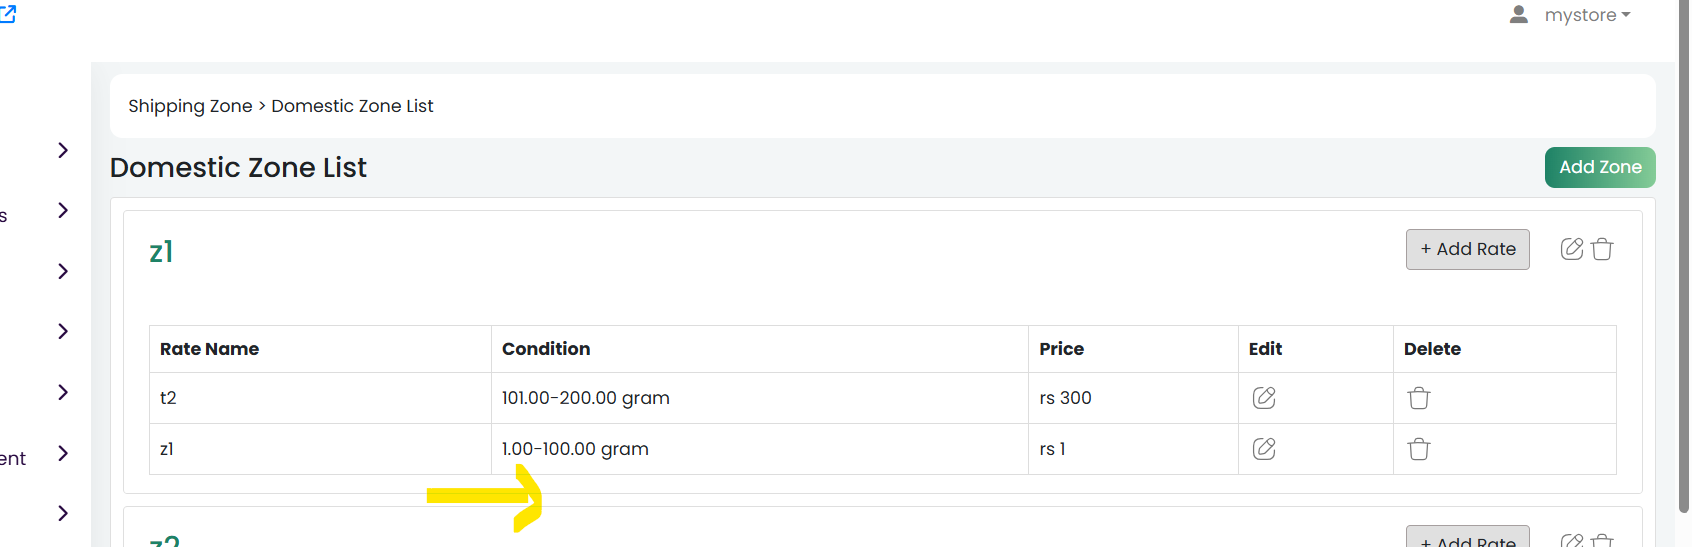
Task: Edit the 1.00-100.00 gram rate row
Action: pyautogui.click(x=1264, y=449)
